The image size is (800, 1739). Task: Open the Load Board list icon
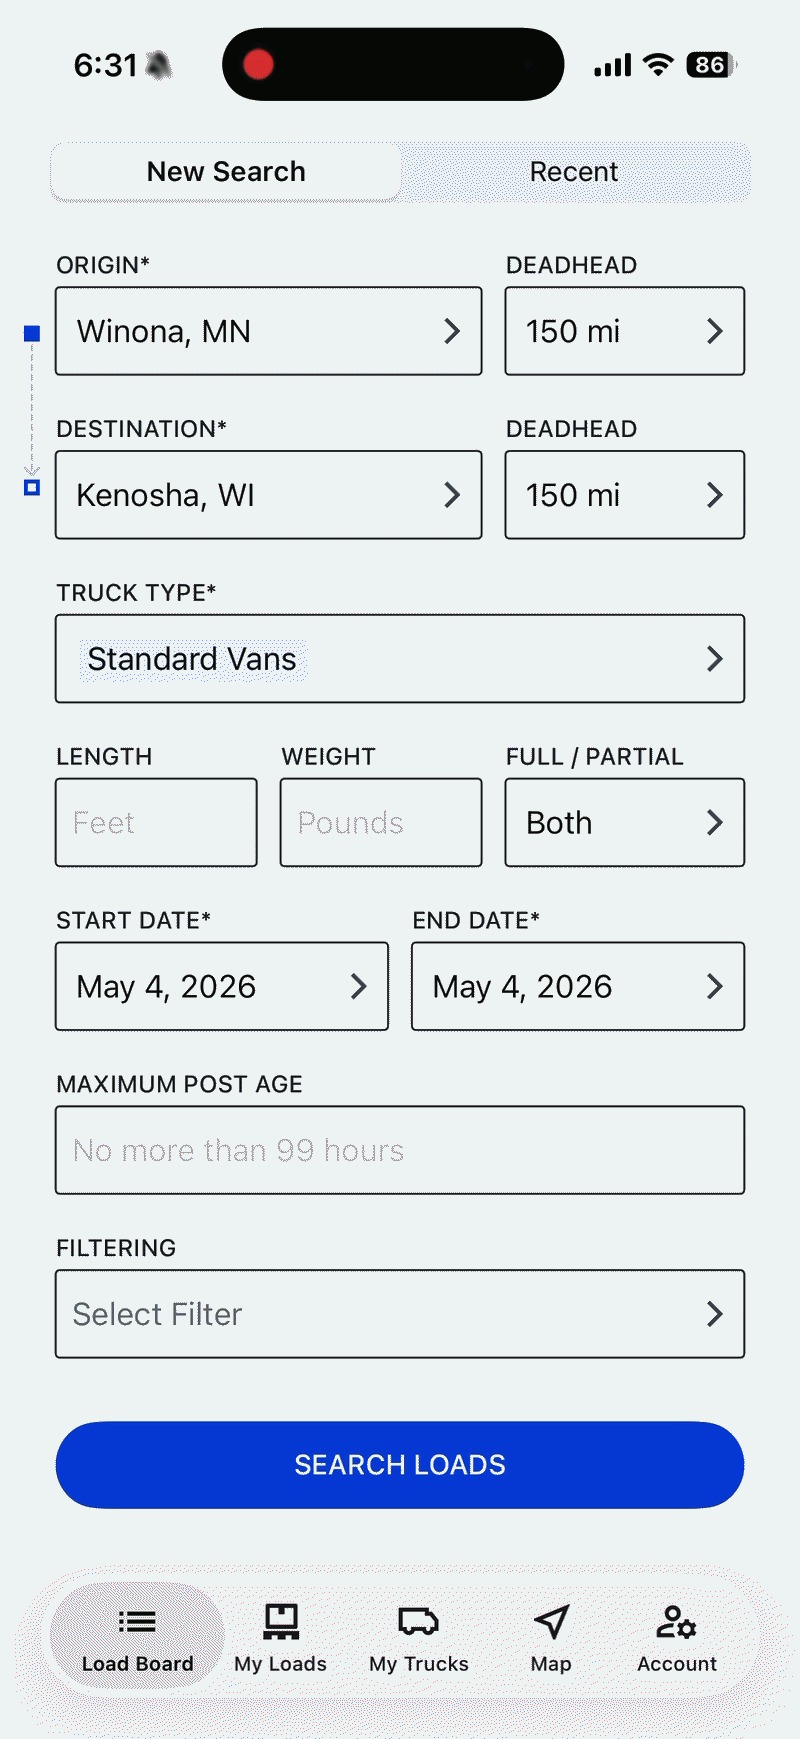137,1622
